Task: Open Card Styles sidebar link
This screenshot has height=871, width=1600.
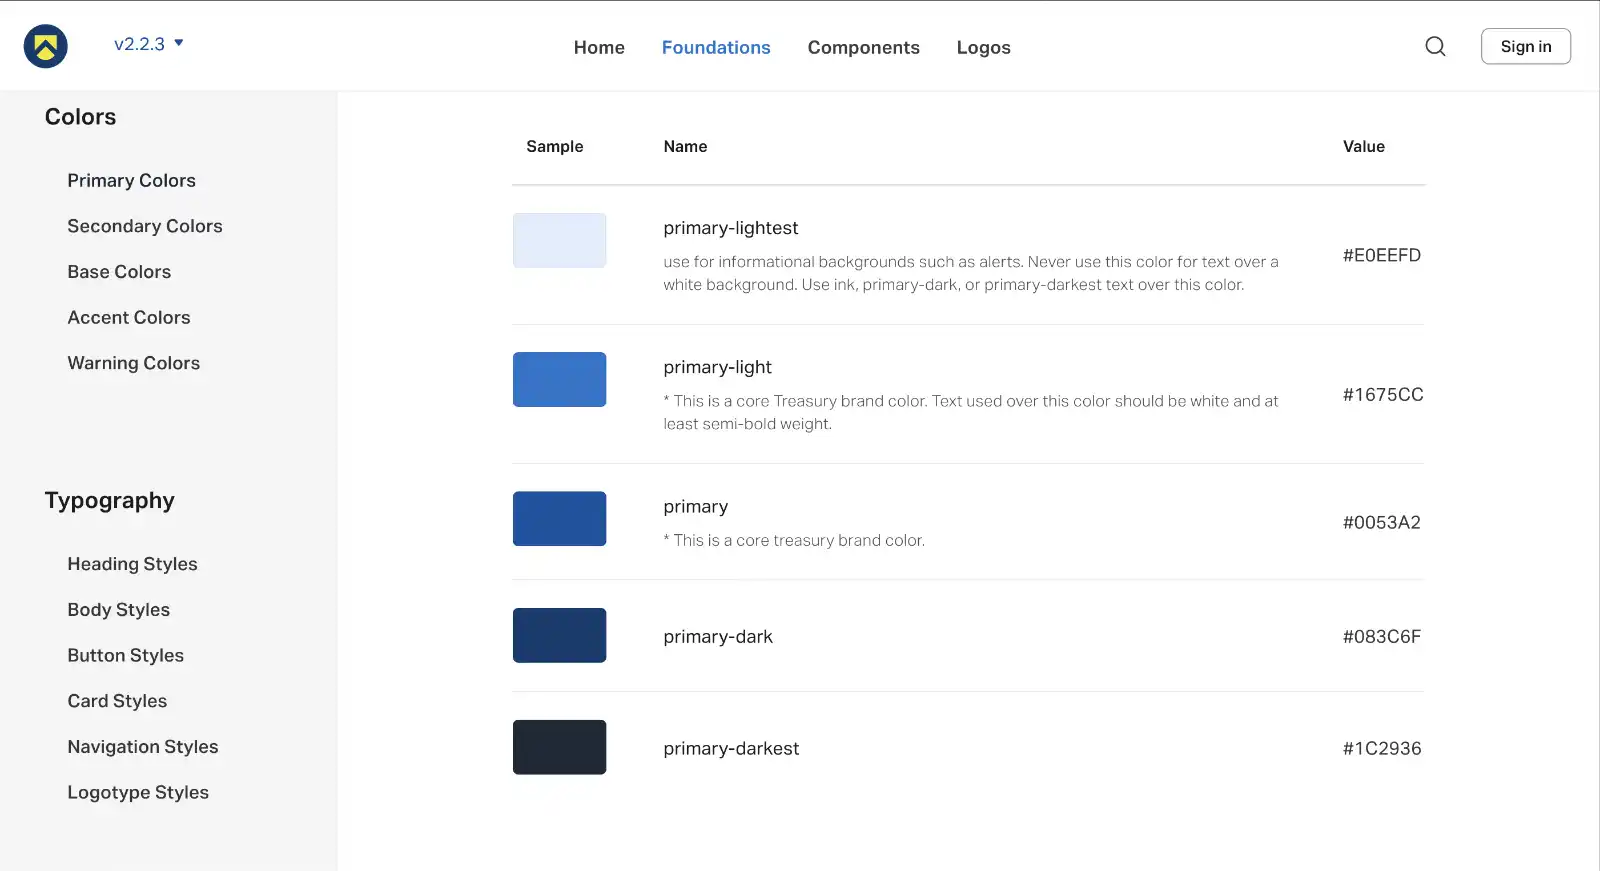Action: (x=117, y=701)
